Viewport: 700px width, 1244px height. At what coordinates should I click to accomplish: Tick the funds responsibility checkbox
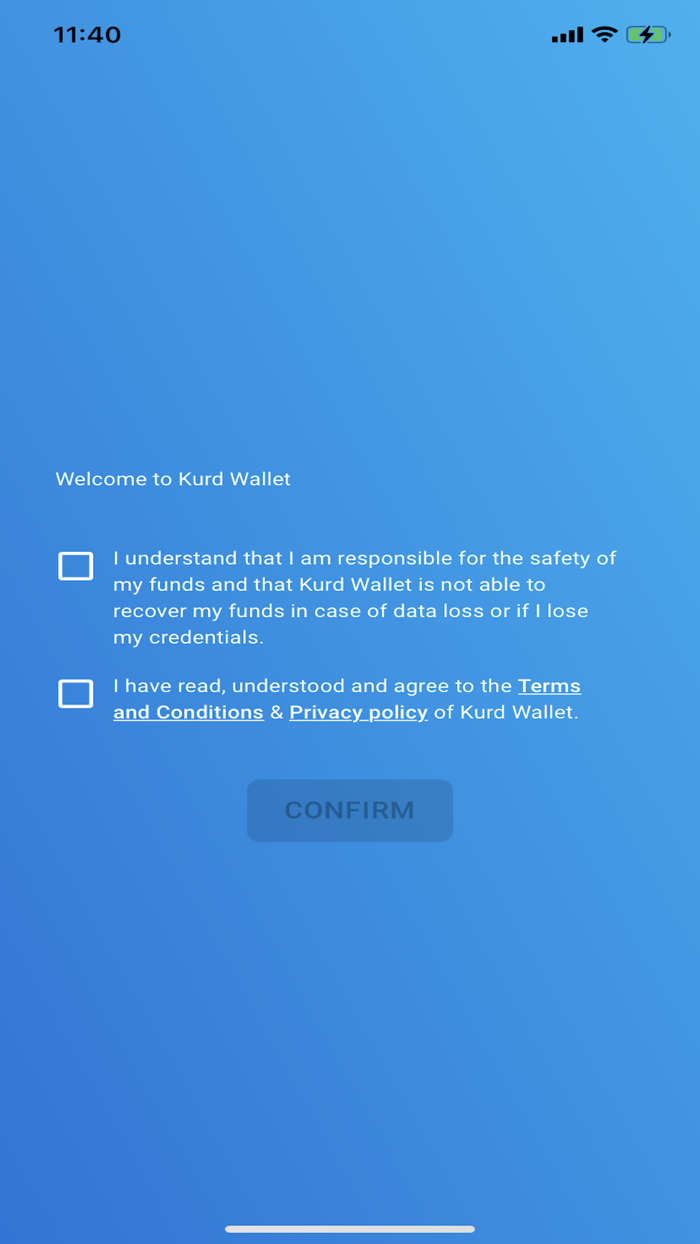click(75, 566)
